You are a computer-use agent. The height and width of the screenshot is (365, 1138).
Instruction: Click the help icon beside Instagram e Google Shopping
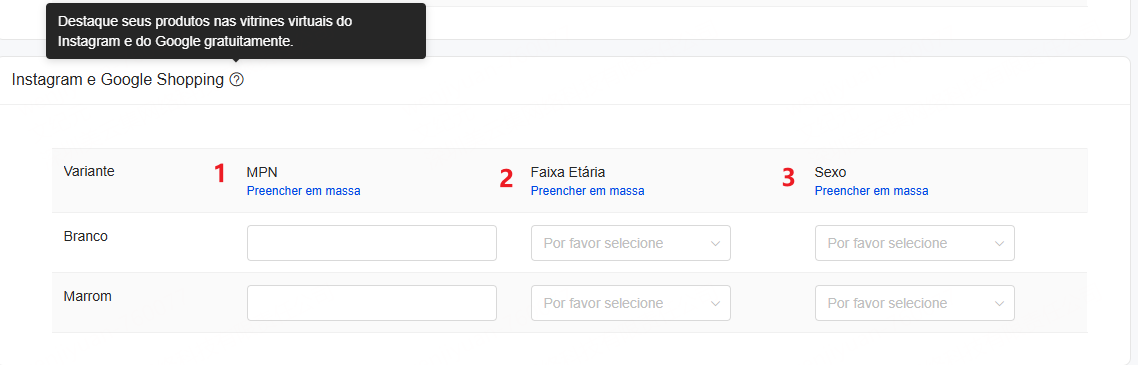(237, 81)
